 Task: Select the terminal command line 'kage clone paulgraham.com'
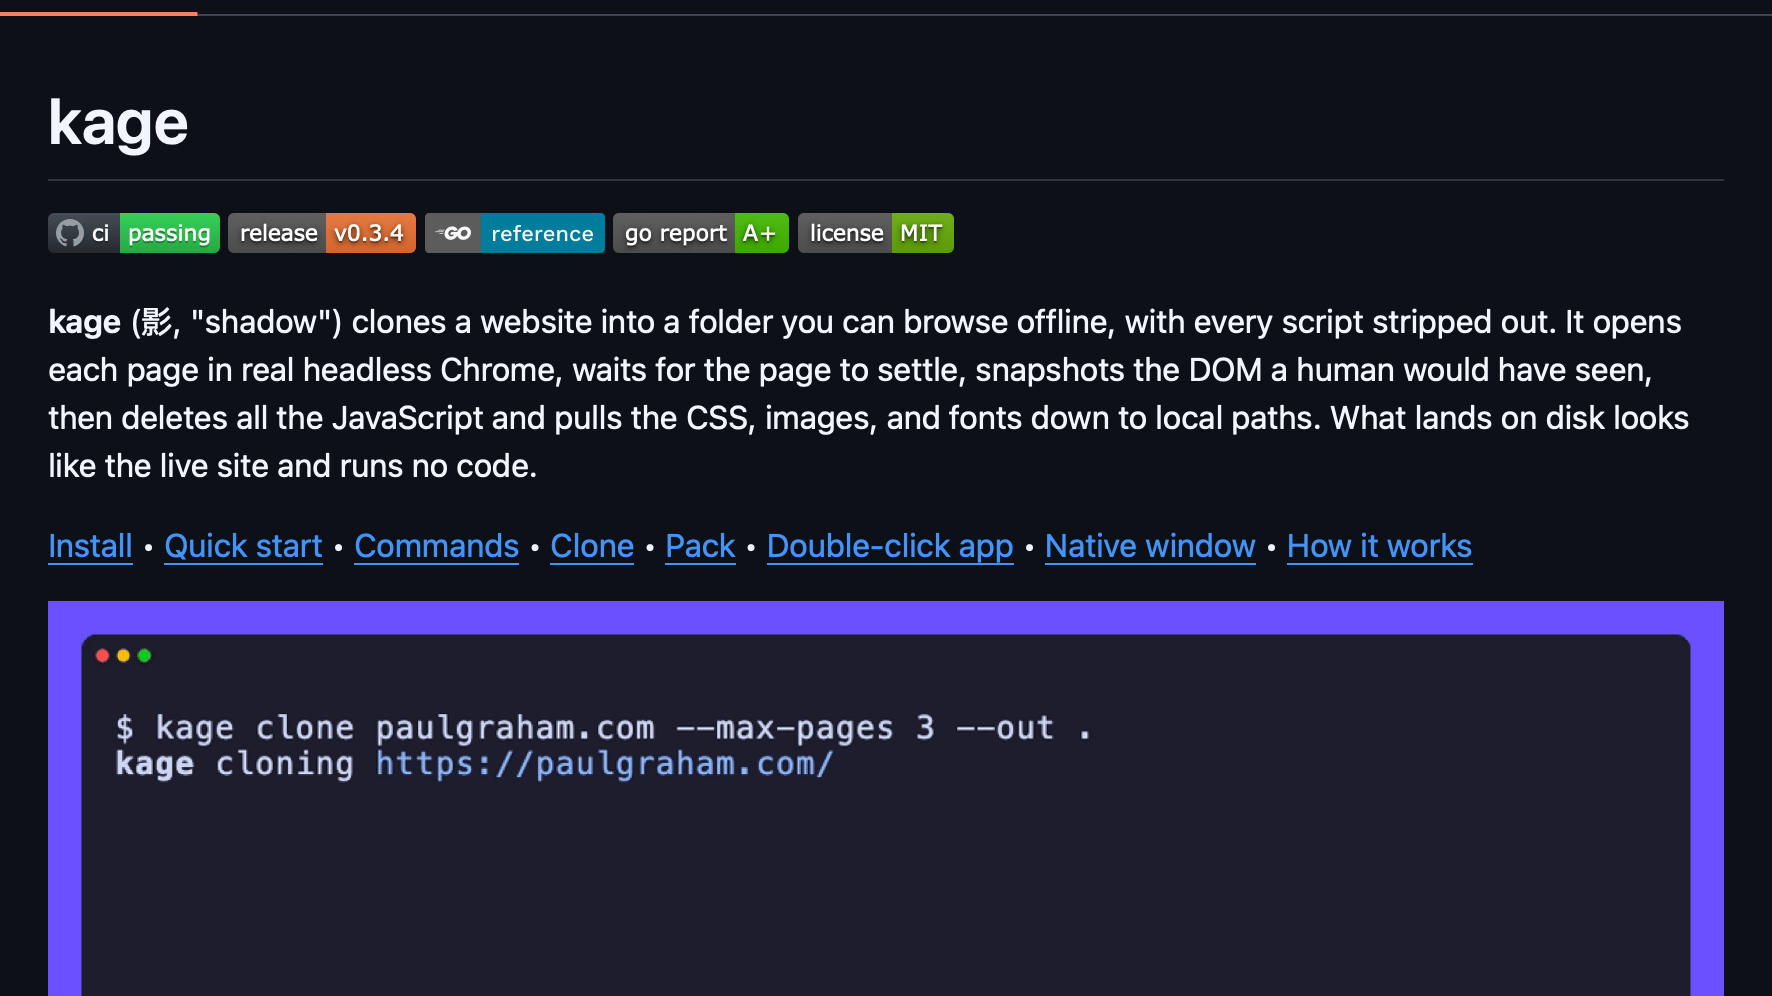tap(405, 728)
